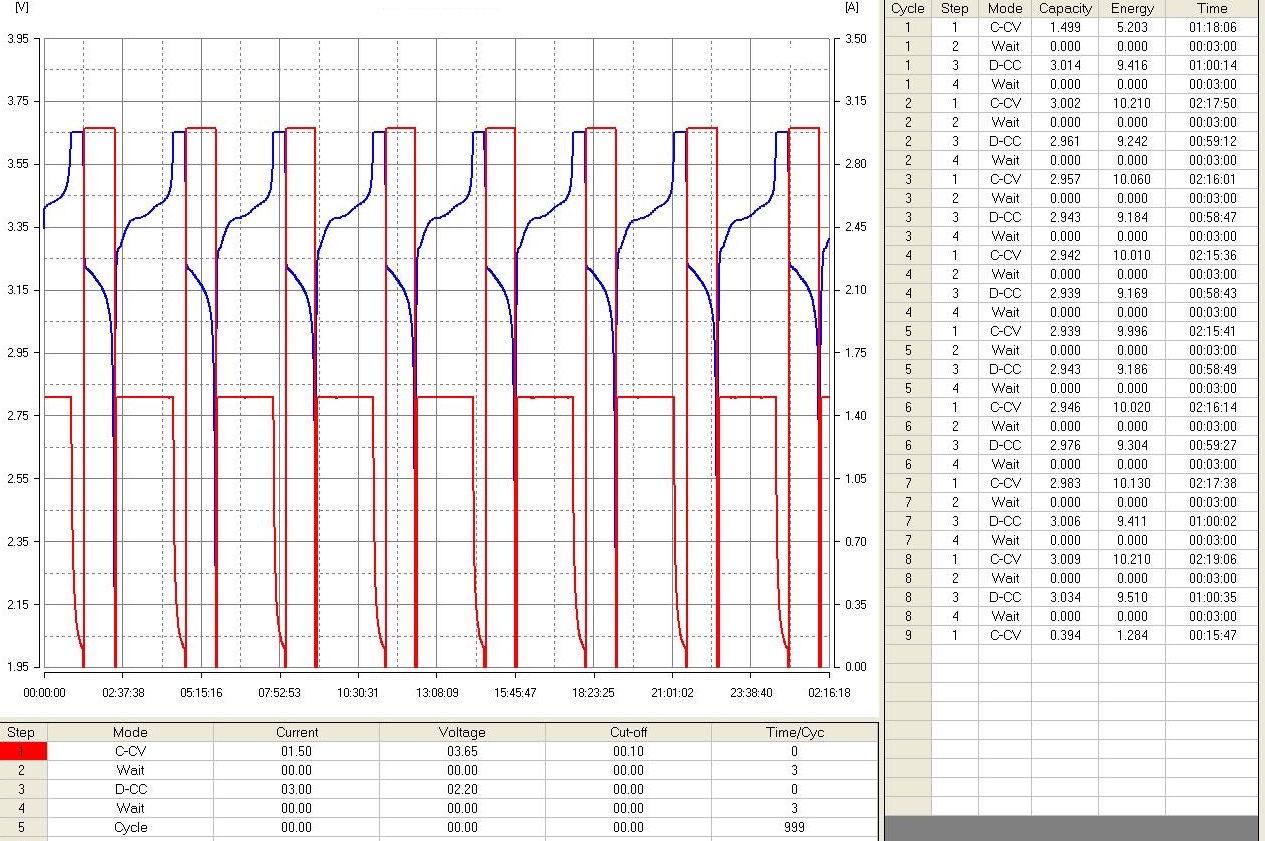This screenshot has width=1265, height=841.
Task: Click the Cut-off column header
Action: click(629, 732)
